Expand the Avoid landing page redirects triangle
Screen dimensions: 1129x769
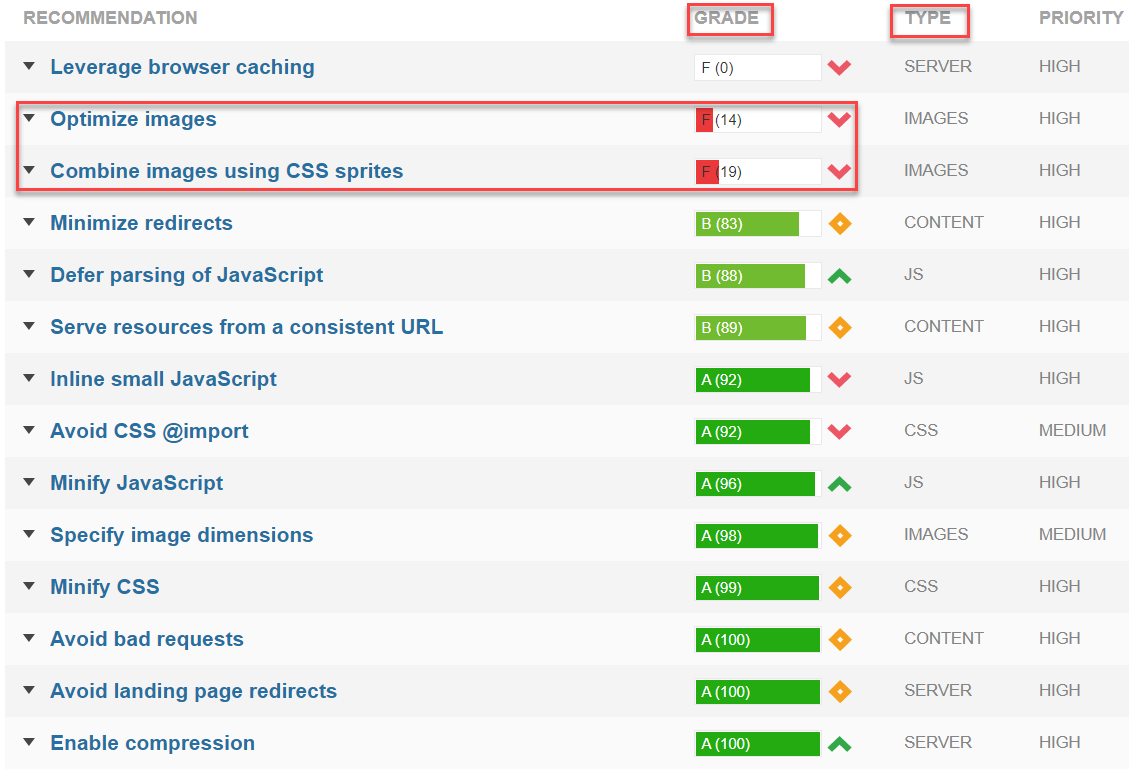[x=29, y=690]
